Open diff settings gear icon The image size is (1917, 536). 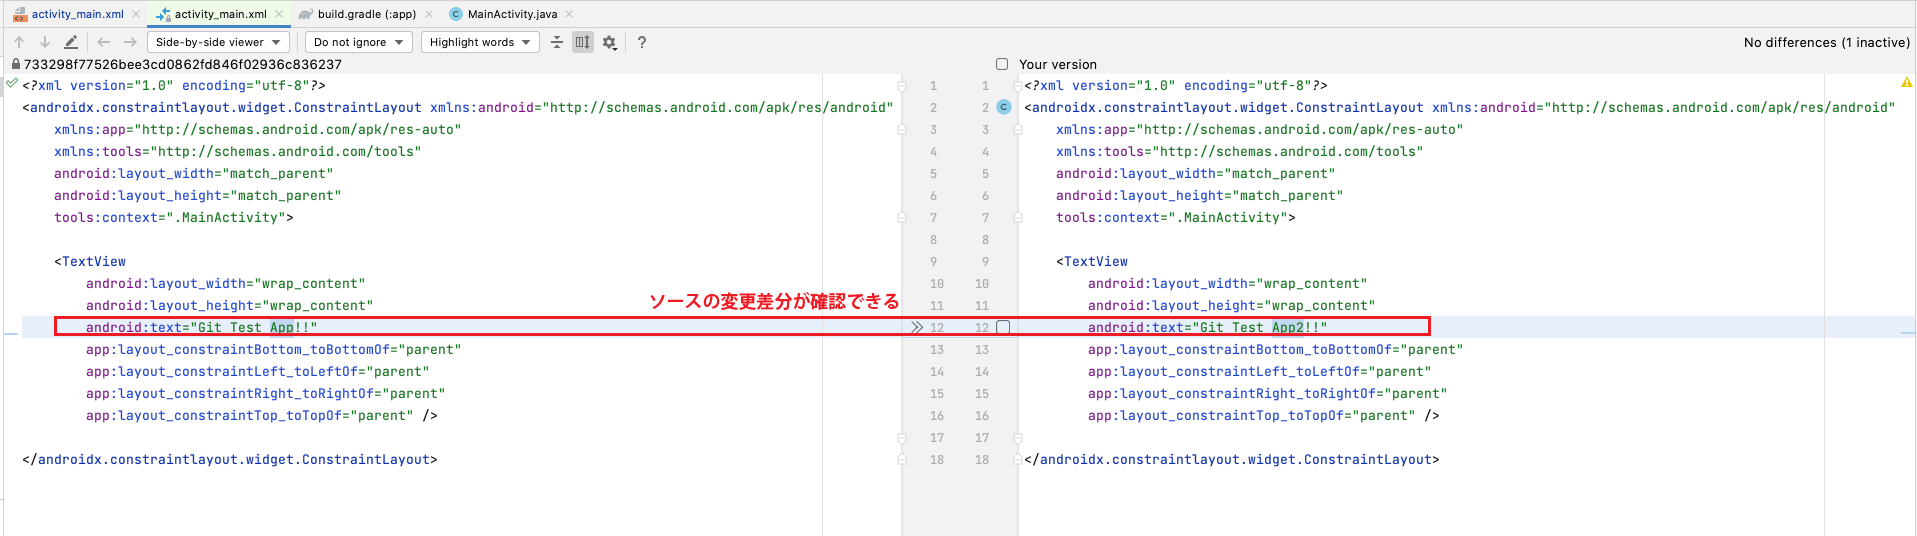click(x=609, y=42)
